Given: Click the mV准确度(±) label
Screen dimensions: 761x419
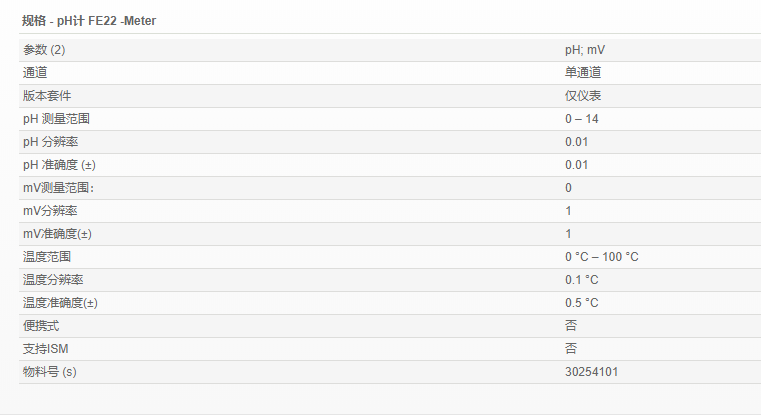Looking at the screenshot, I should 57,234.
